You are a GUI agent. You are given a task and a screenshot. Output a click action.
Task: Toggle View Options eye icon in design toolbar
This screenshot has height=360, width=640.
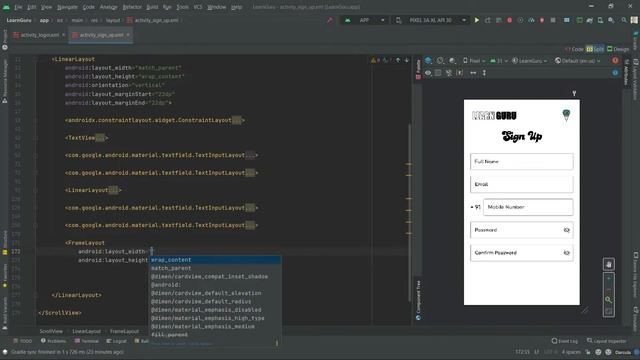point(428,73)
